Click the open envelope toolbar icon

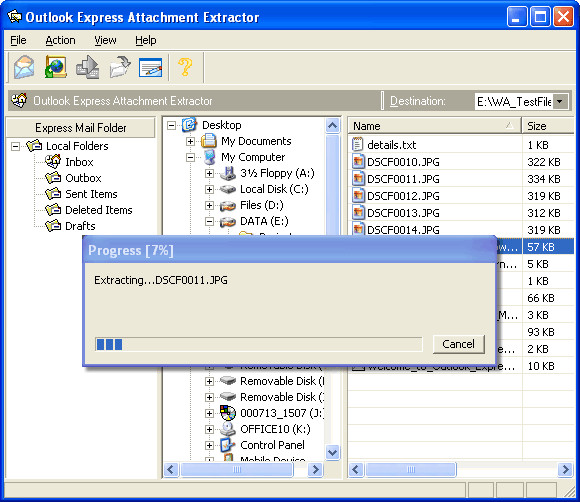24,67
